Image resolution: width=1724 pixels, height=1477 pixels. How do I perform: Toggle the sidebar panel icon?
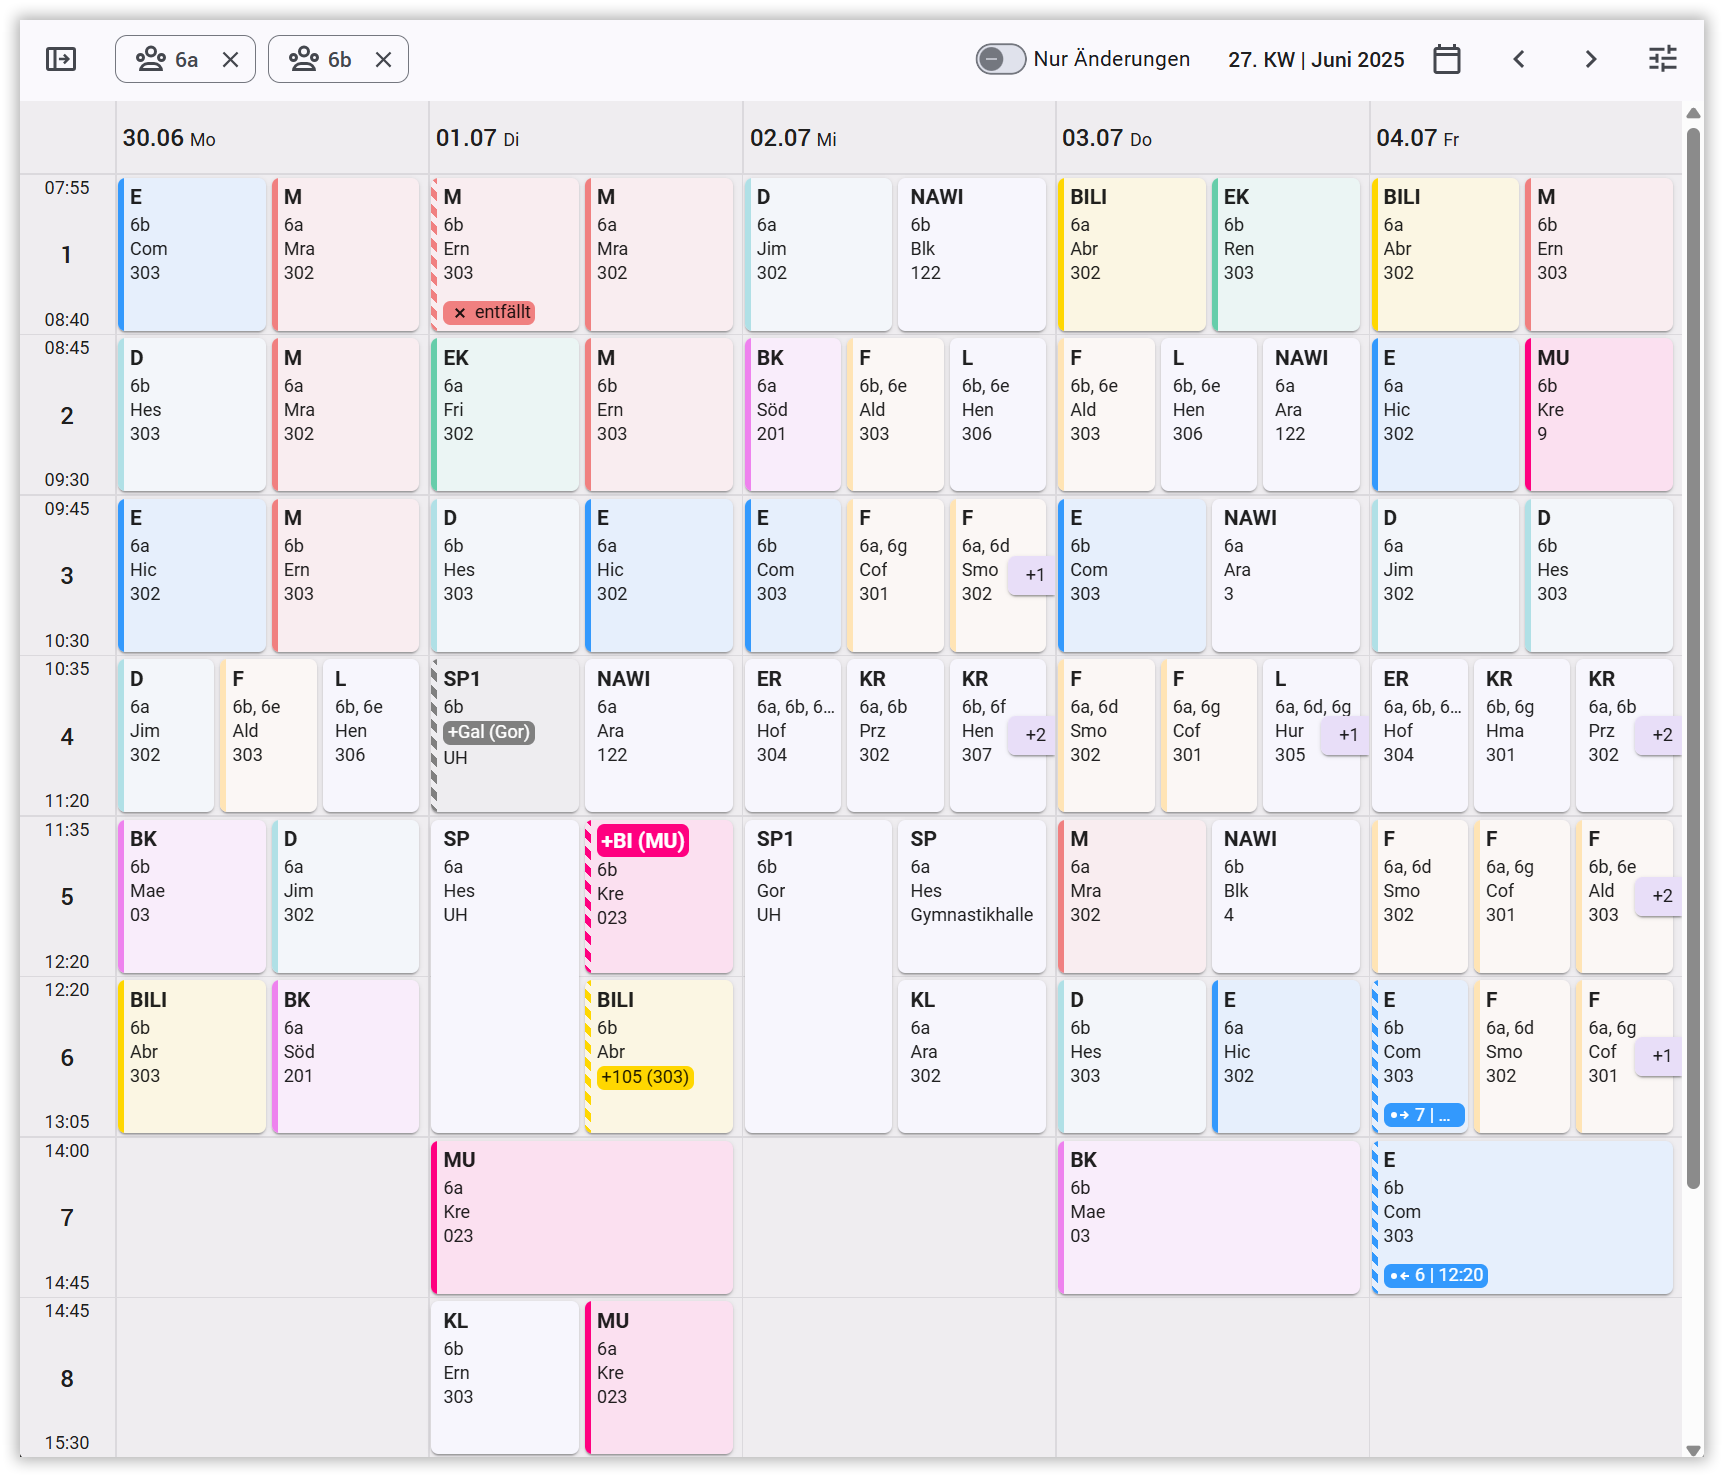(x=61, y=59)
